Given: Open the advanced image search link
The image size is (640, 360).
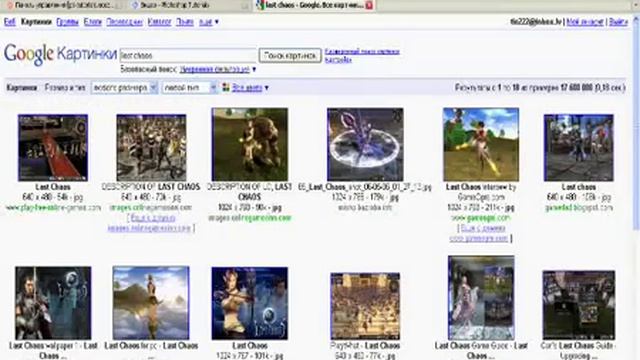Looking at the screenshot, I should (362, 52).
